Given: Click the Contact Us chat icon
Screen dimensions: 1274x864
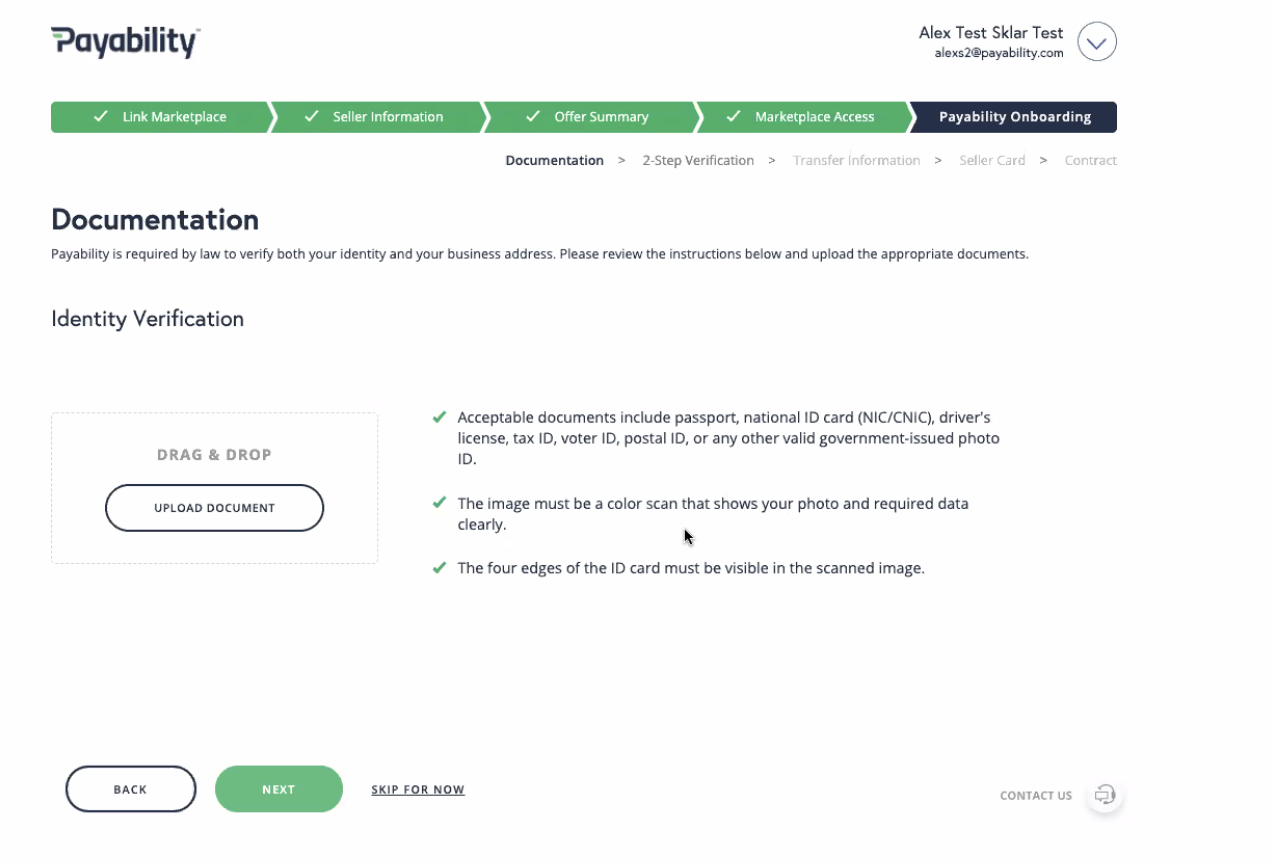Looking at the screenshot, I should click(1104, 795).
